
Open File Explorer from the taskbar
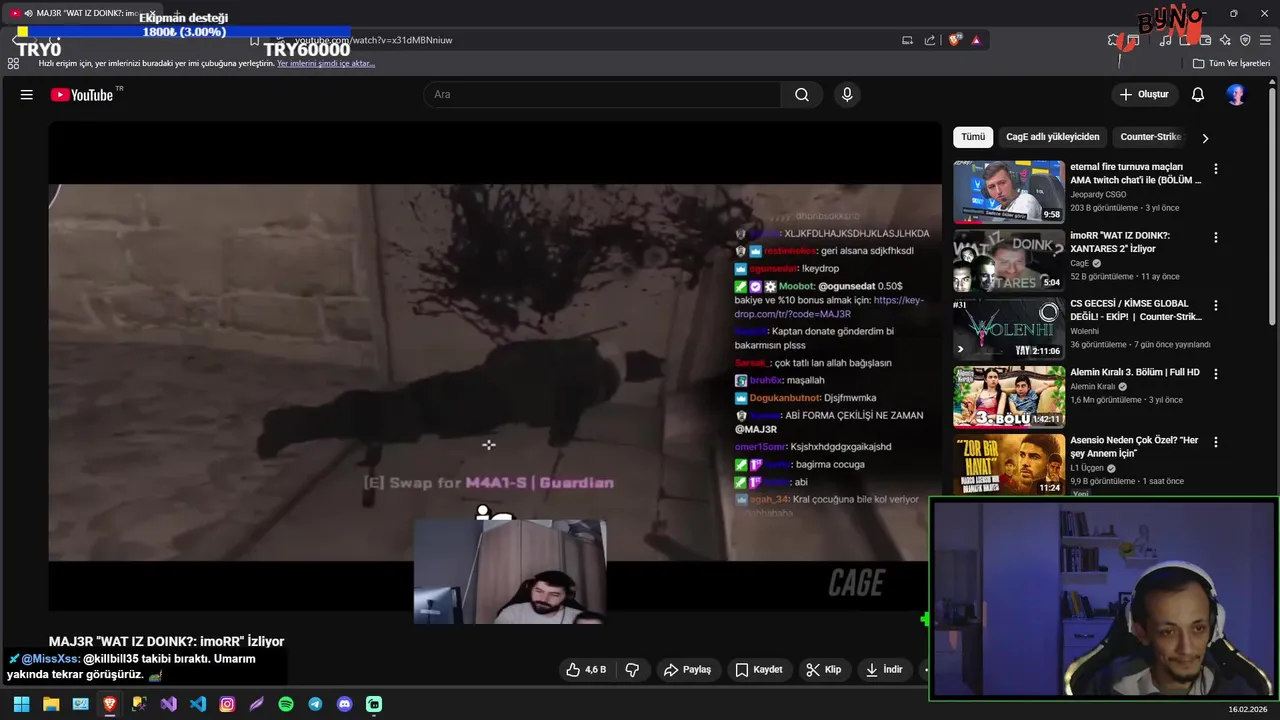click(x=51, y=704)
